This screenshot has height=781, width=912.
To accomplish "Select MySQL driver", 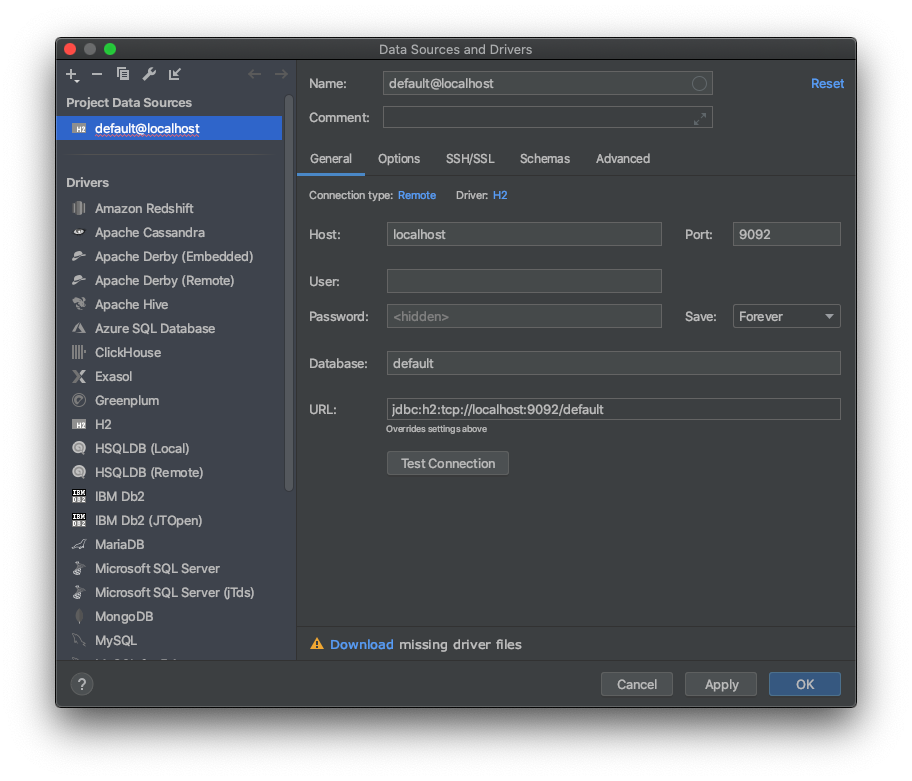I will 170,640.
